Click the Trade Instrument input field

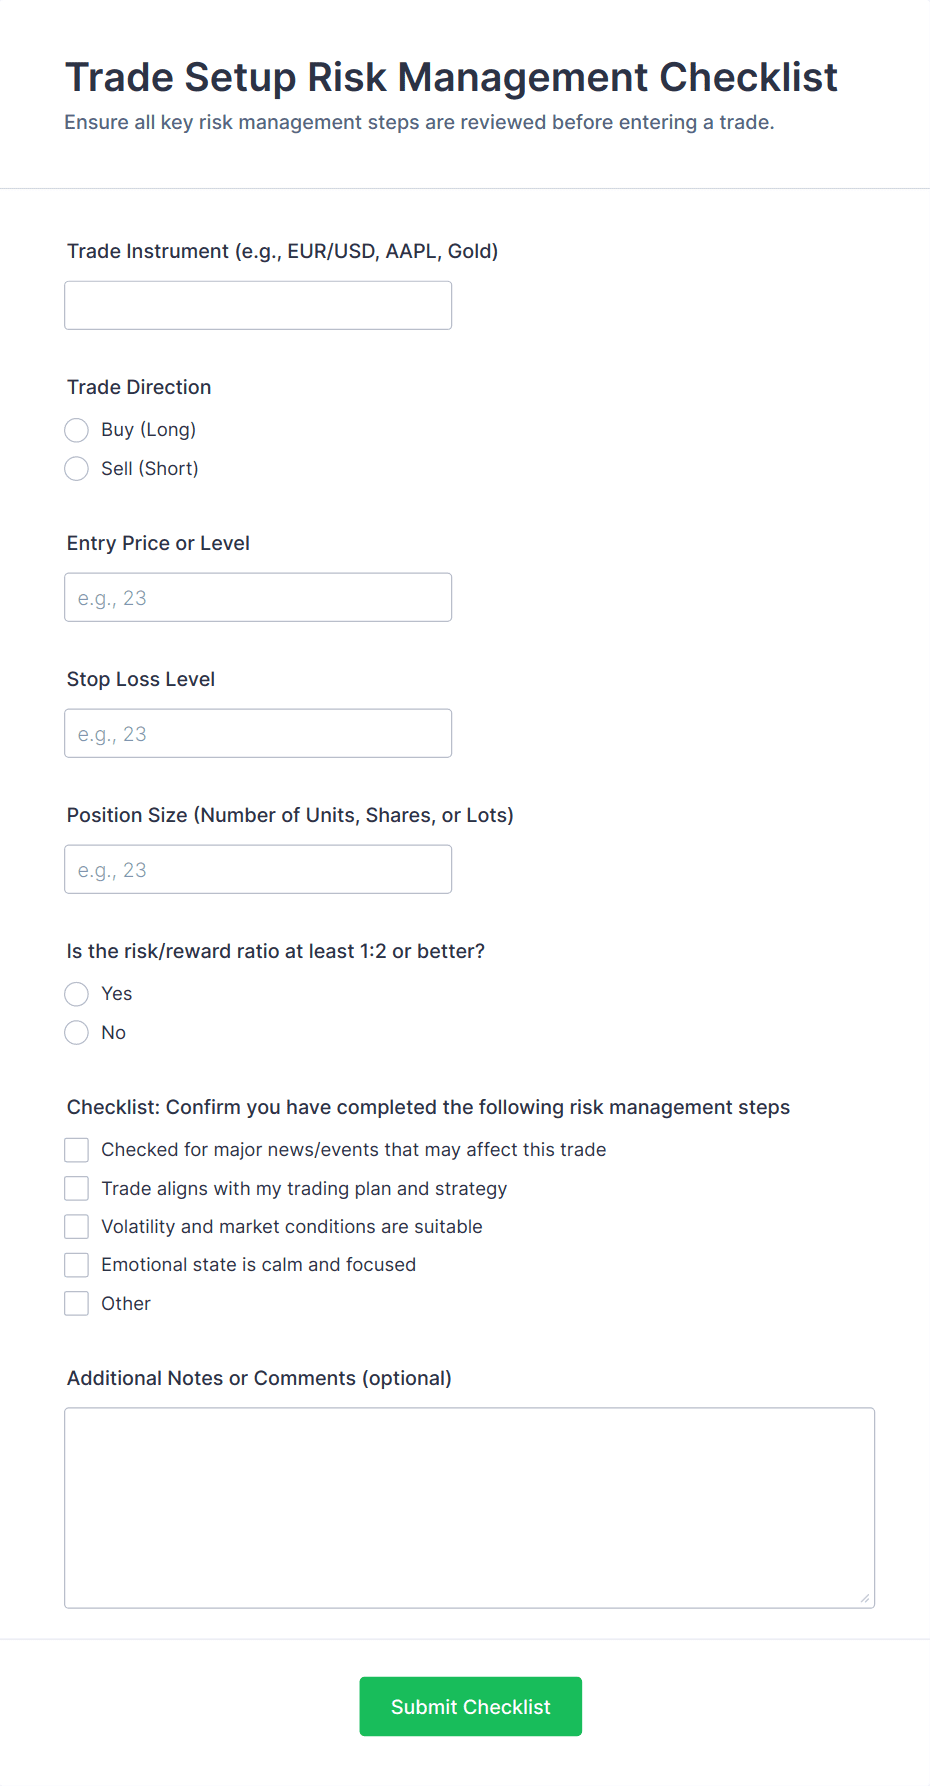point(257,305)
